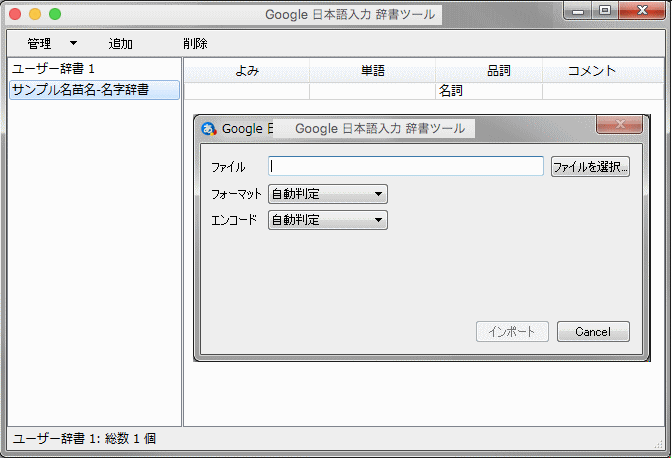Open the フォーマット dropdown
This screenshot has width=672, height=458.
328,194
